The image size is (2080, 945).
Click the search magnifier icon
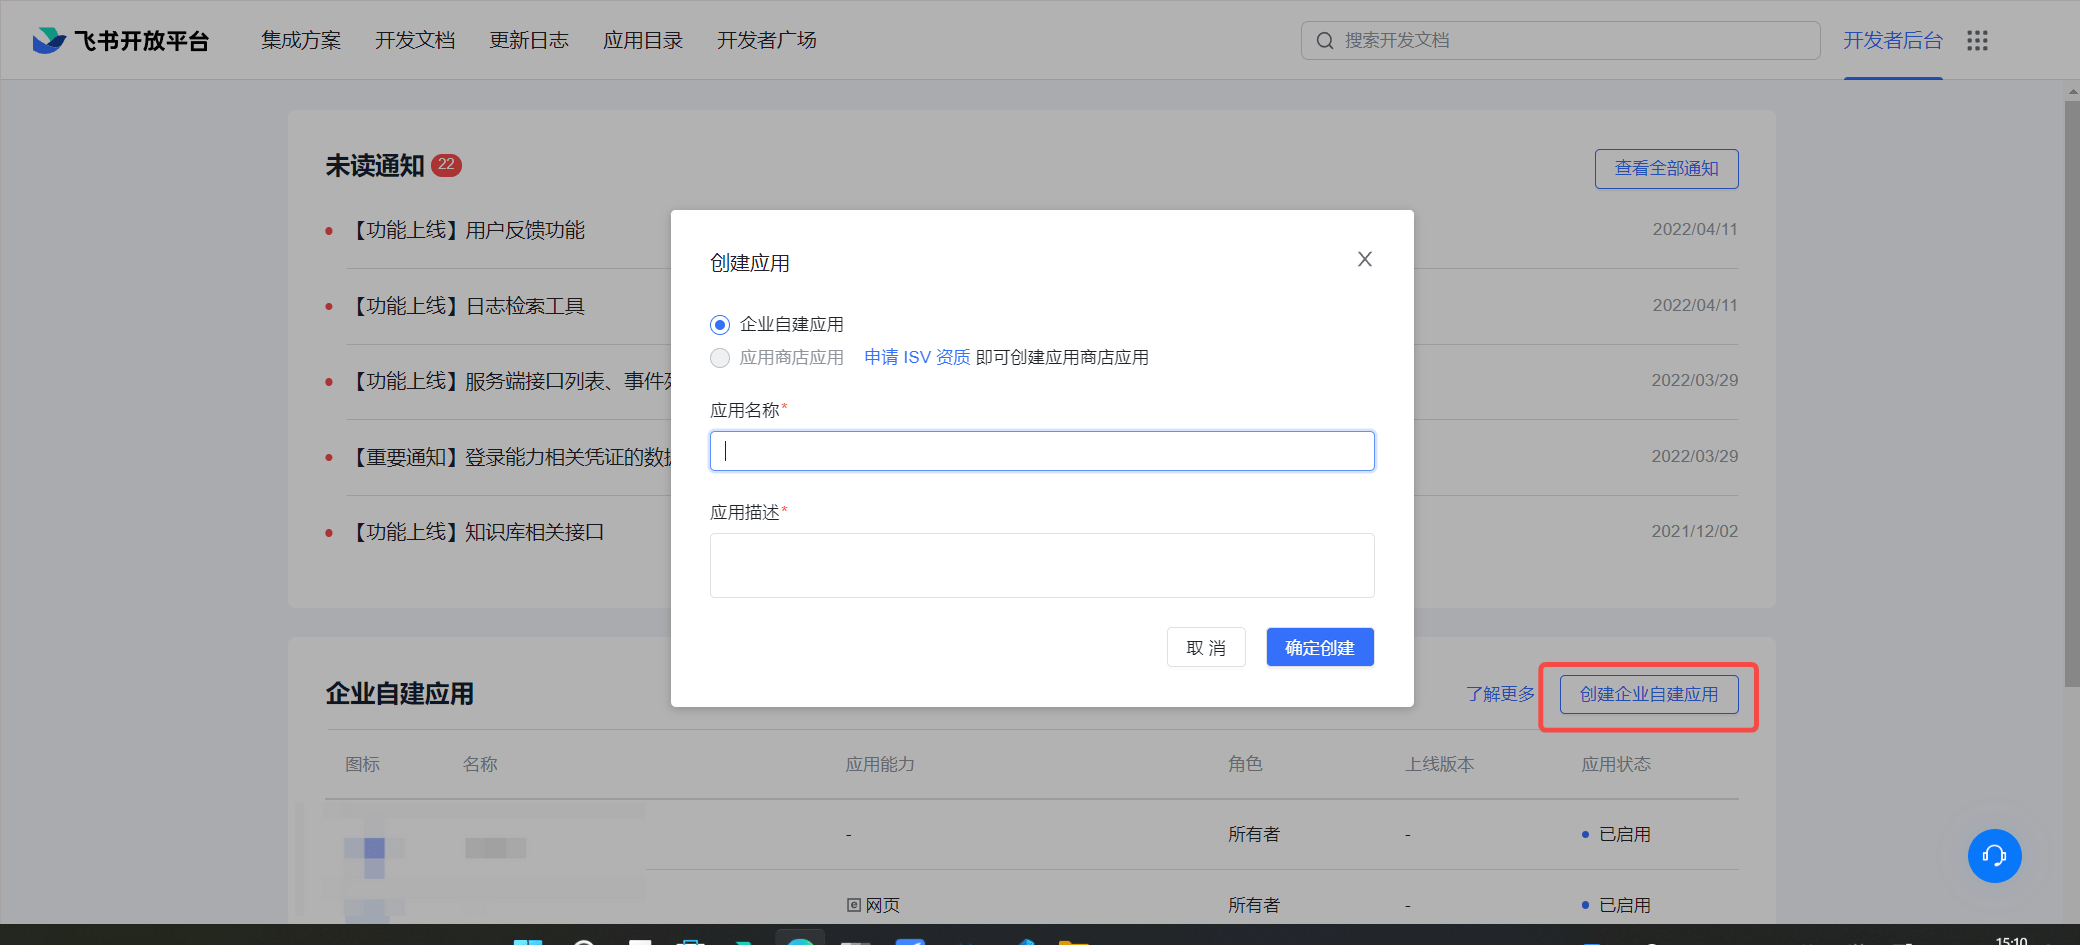(1325, 41)
